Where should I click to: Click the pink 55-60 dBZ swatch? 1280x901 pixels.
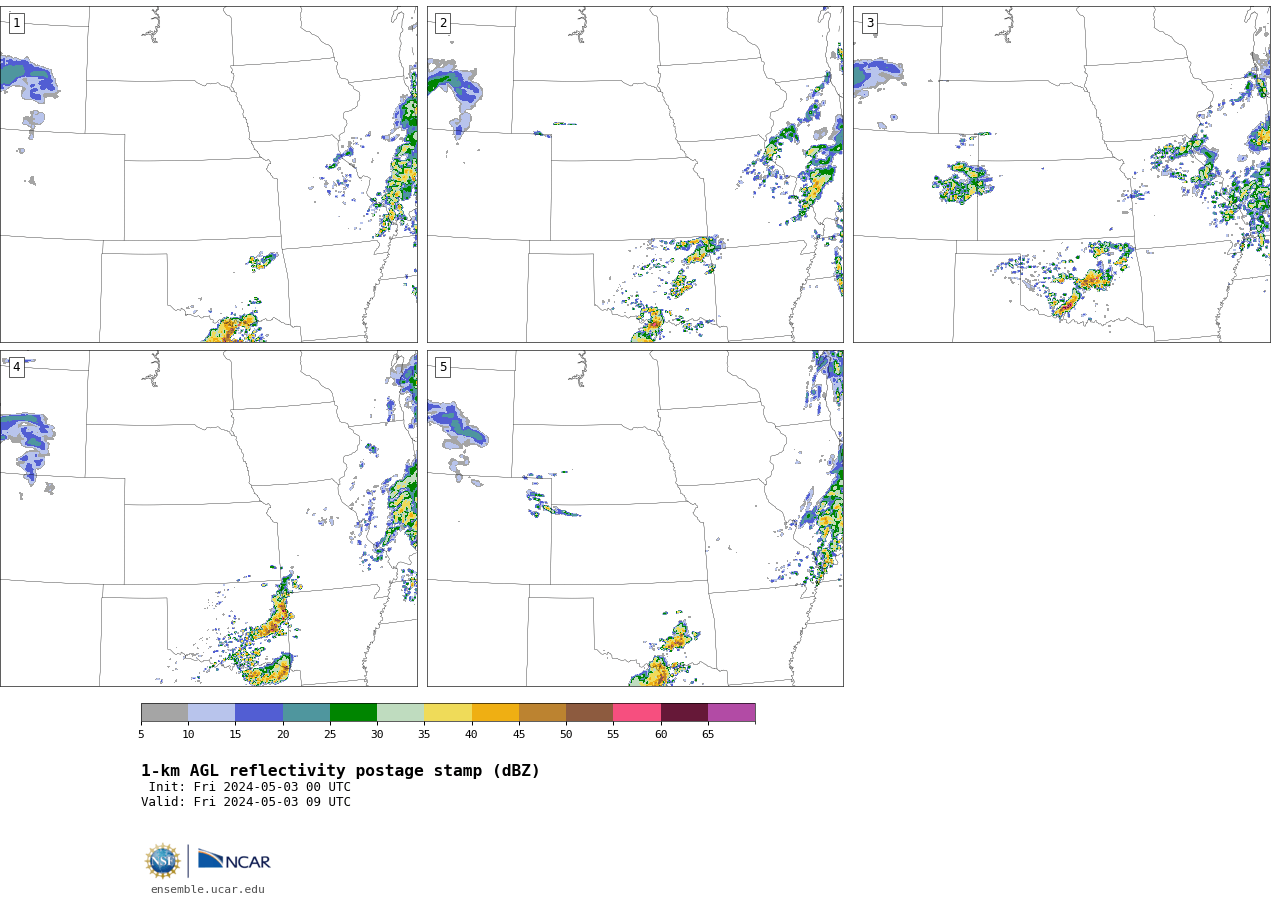coord(637,712)
